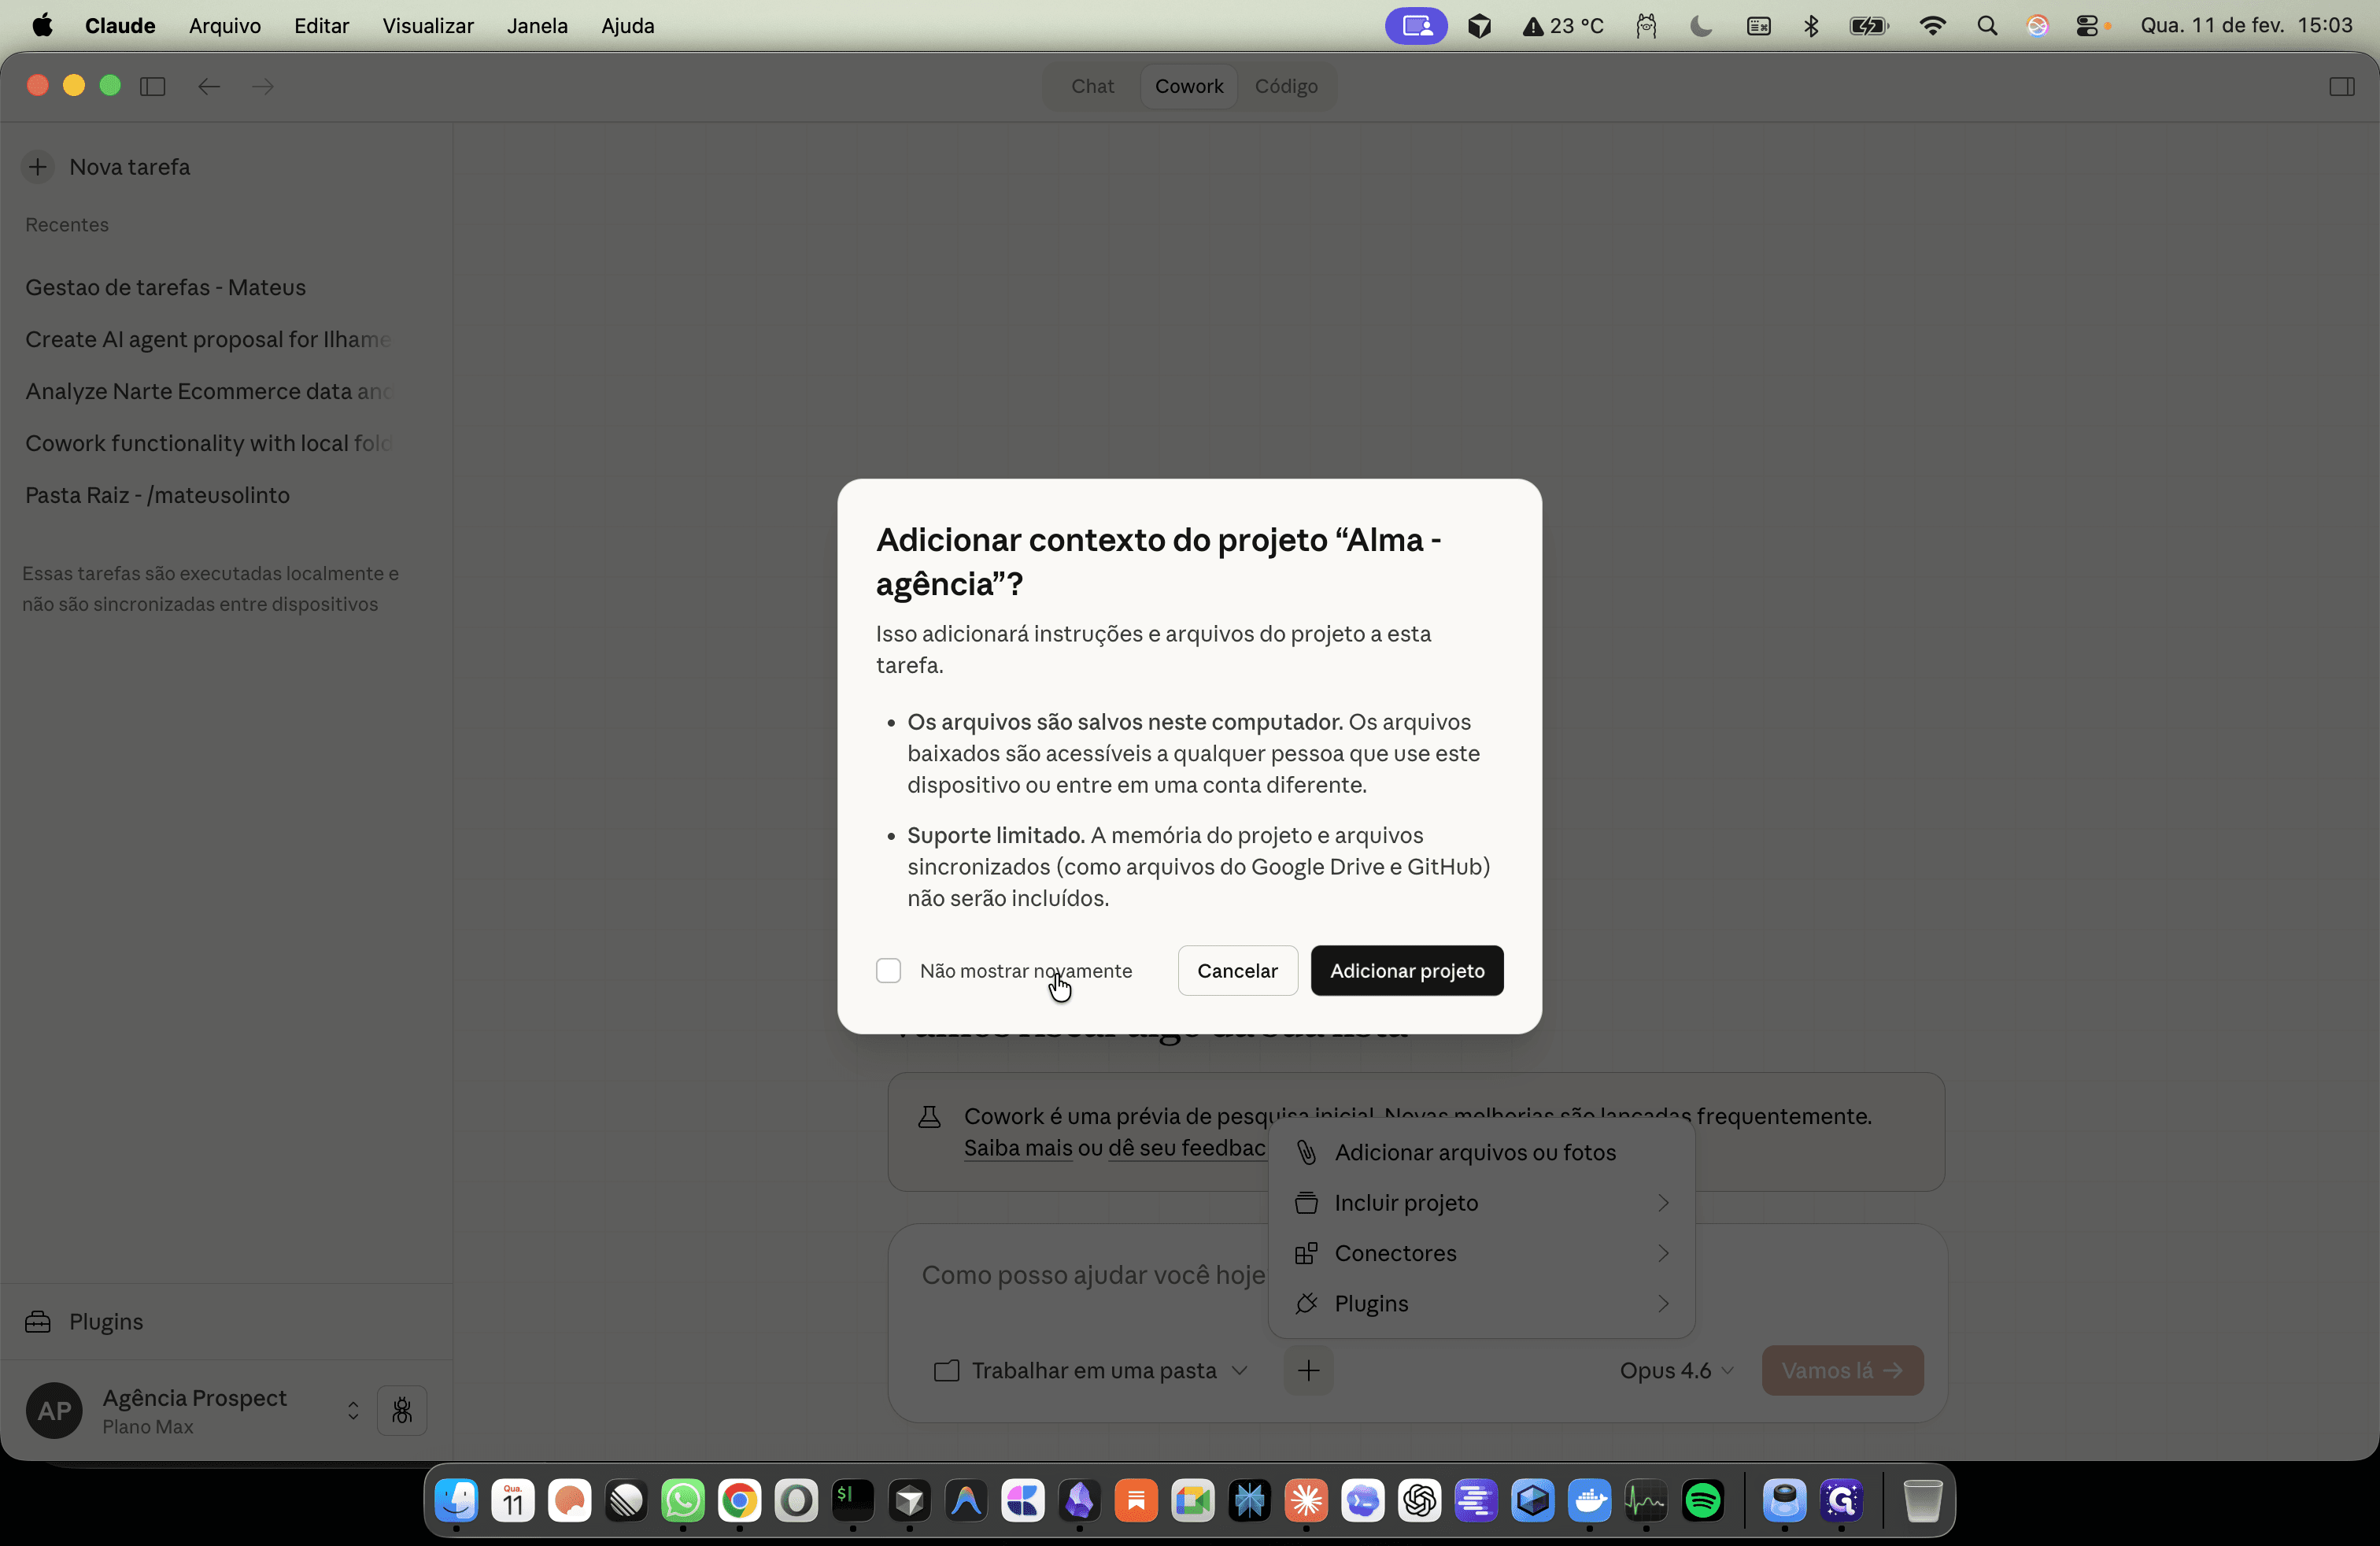Click the bug icon beside account
The width and height of the screenshot is (2380, 1546).
402,1410
